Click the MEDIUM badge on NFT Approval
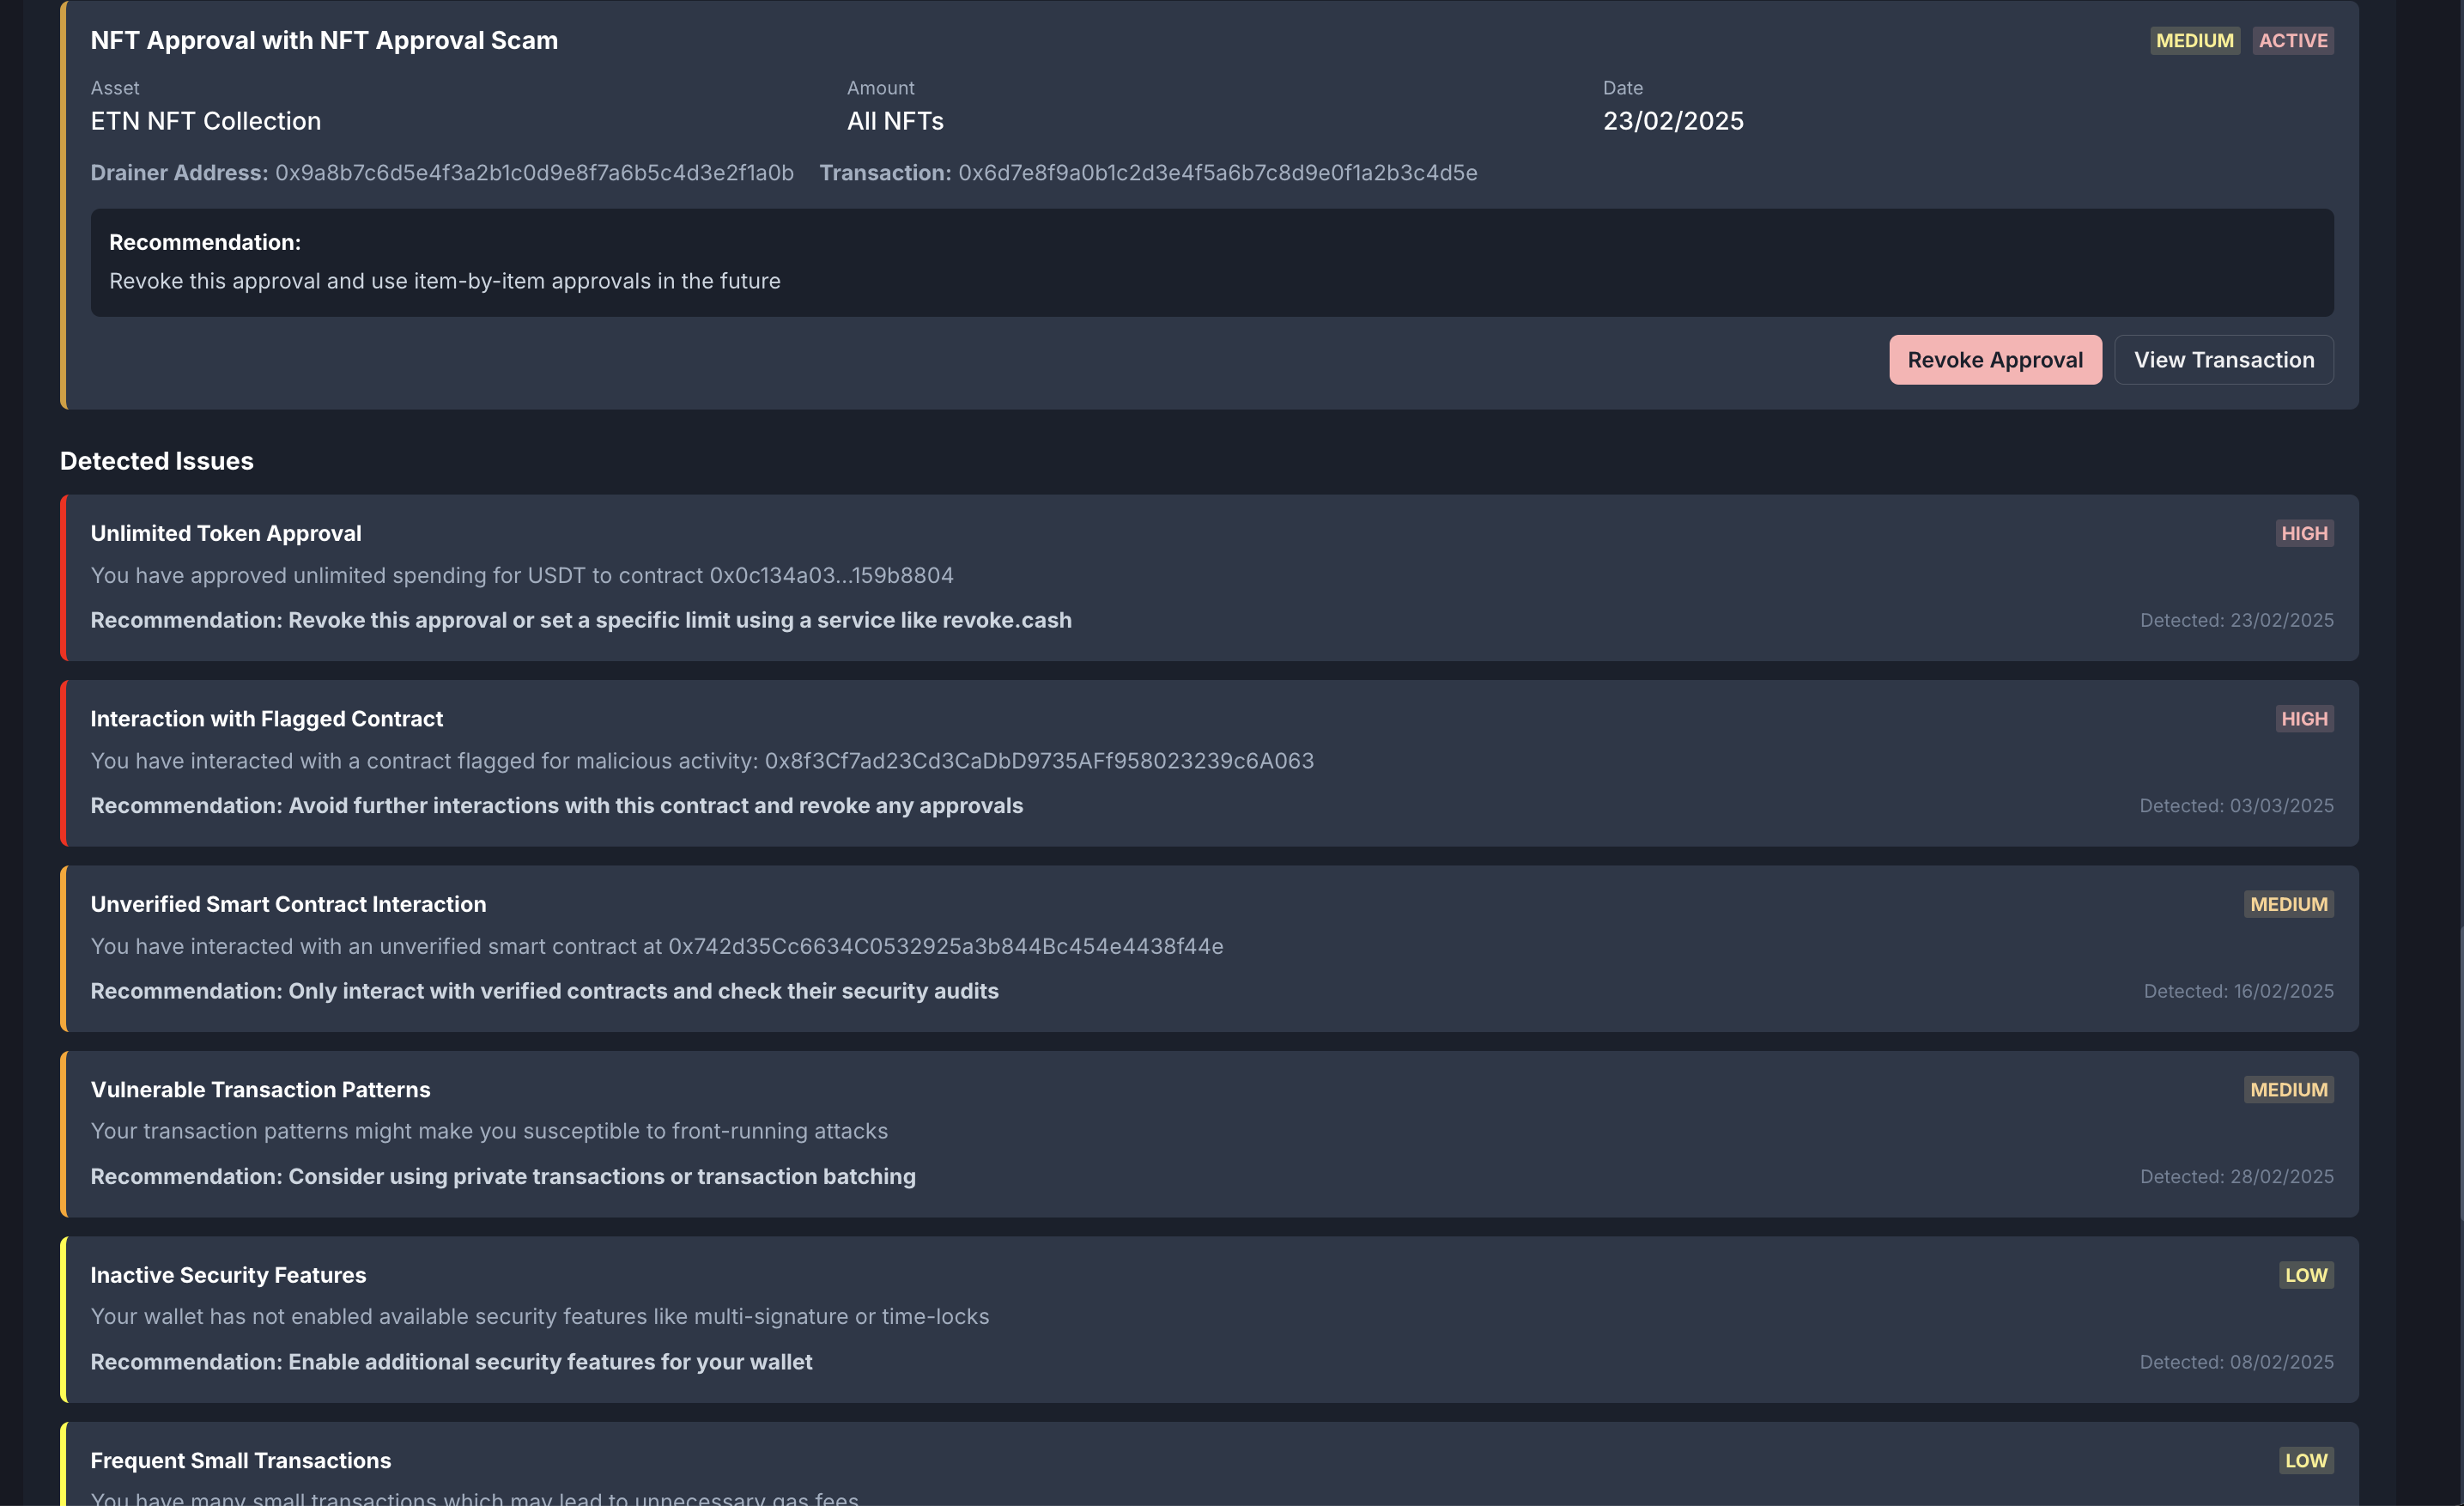 click(x=2194, y=41)
